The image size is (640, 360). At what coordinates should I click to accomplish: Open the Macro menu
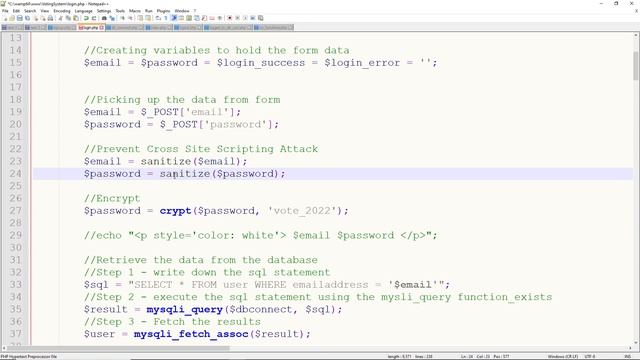135,11
